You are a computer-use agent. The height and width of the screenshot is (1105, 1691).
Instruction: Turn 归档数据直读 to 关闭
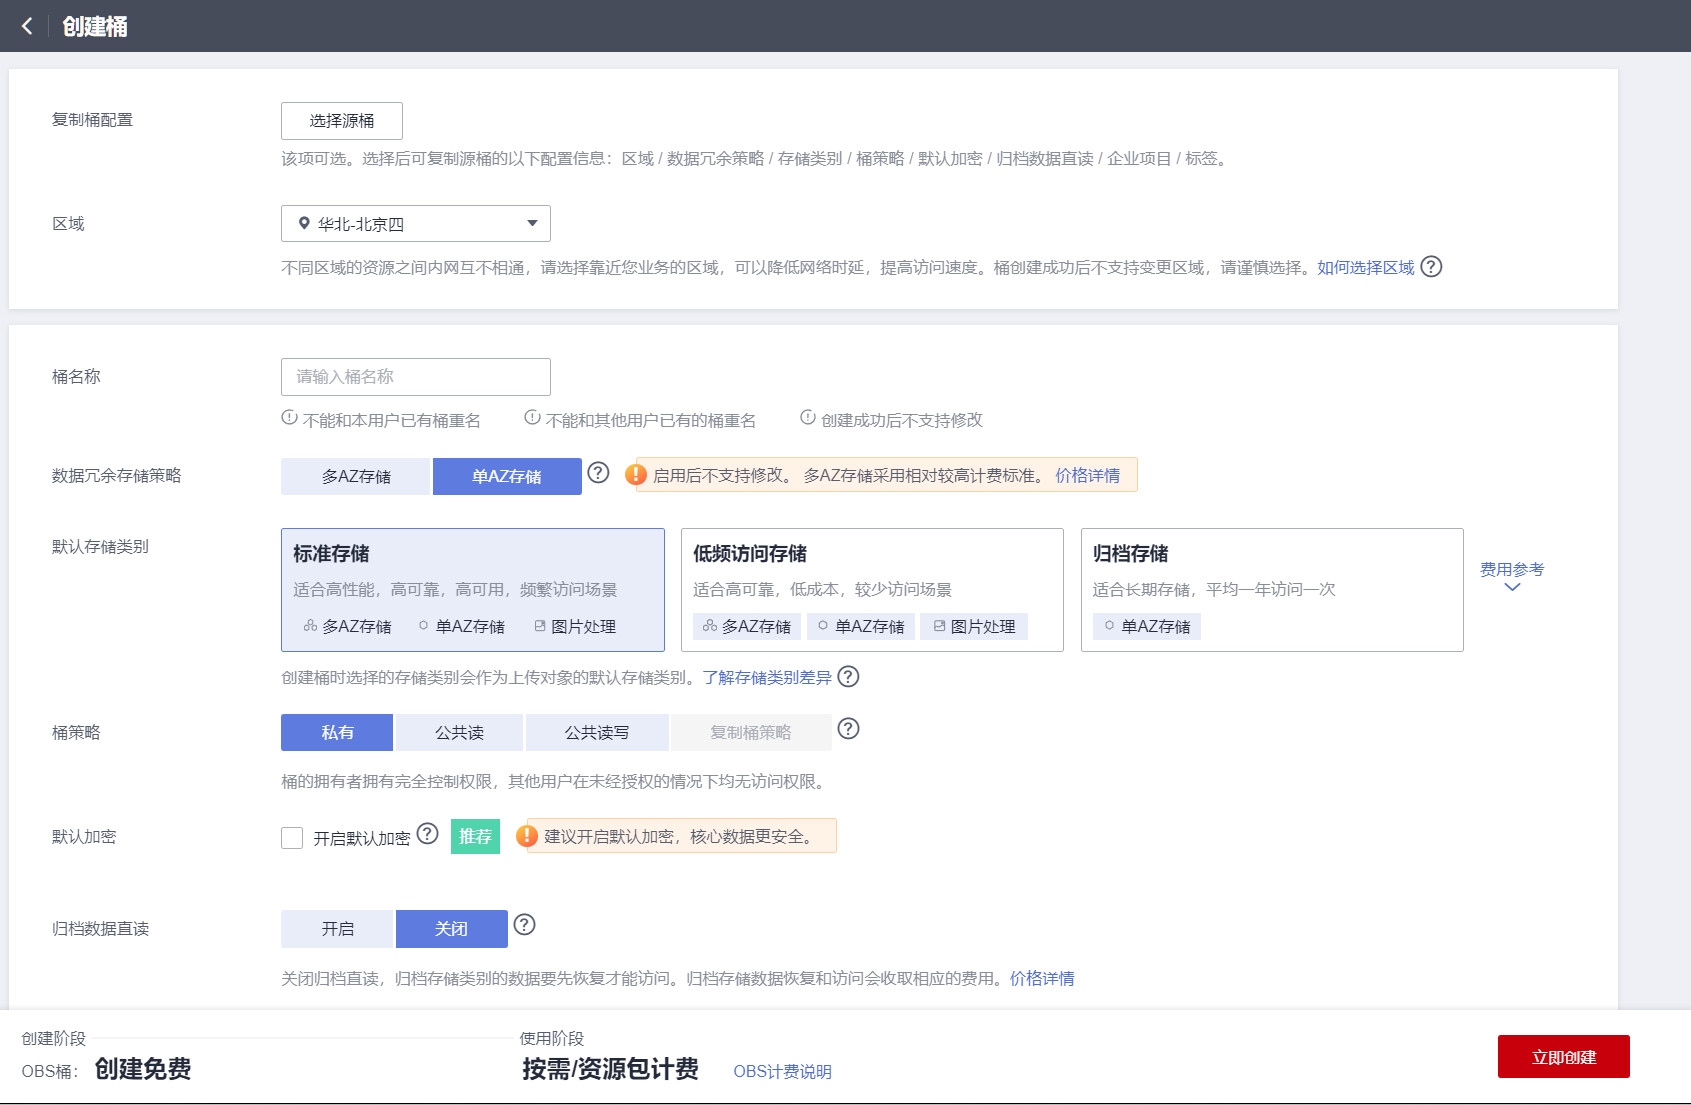click(452, 928)
